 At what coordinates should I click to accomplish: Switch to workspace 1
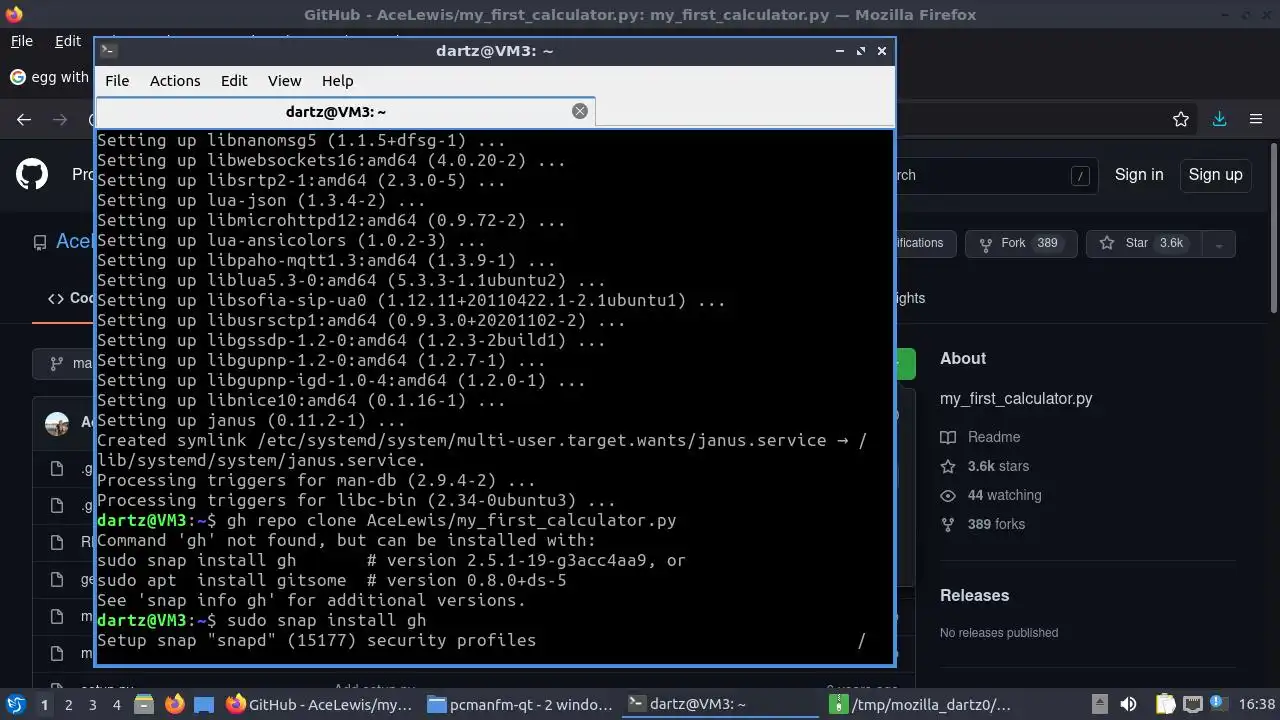(x=44, y=705)
